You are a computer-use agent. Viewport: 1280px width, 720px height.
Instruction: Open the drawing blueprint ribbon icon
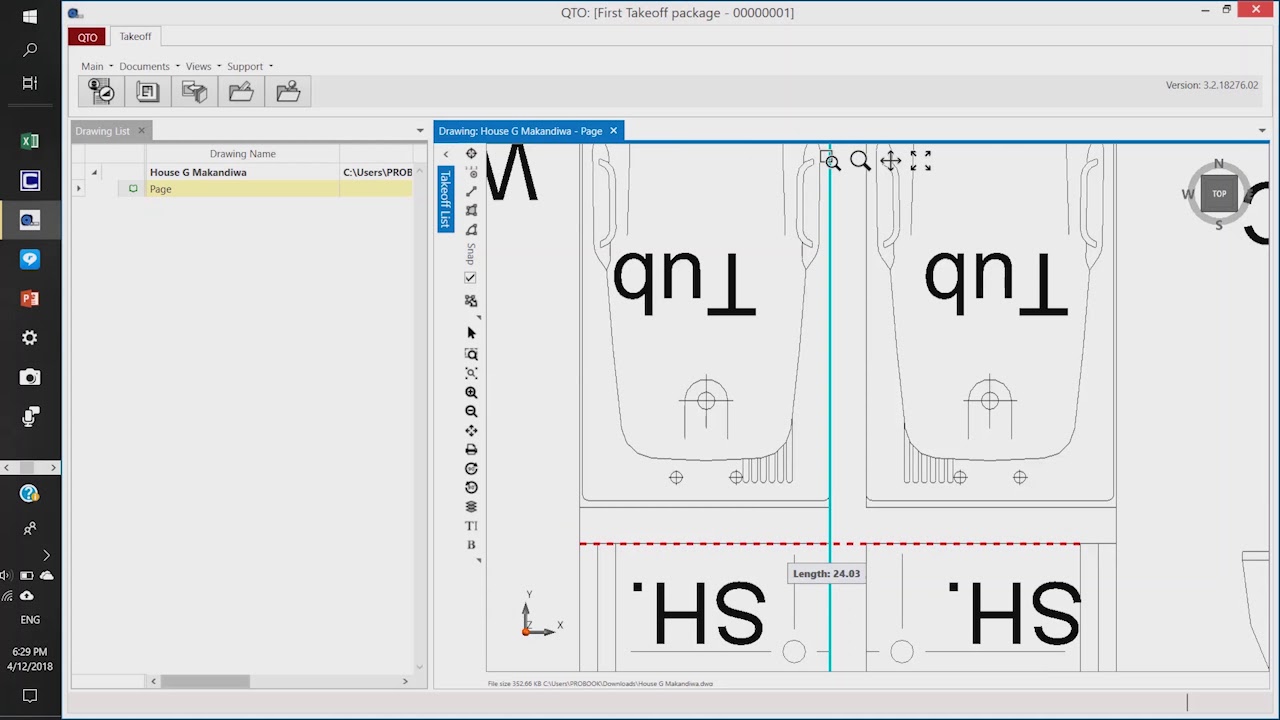pyautogui.click(x=148, y=92)
